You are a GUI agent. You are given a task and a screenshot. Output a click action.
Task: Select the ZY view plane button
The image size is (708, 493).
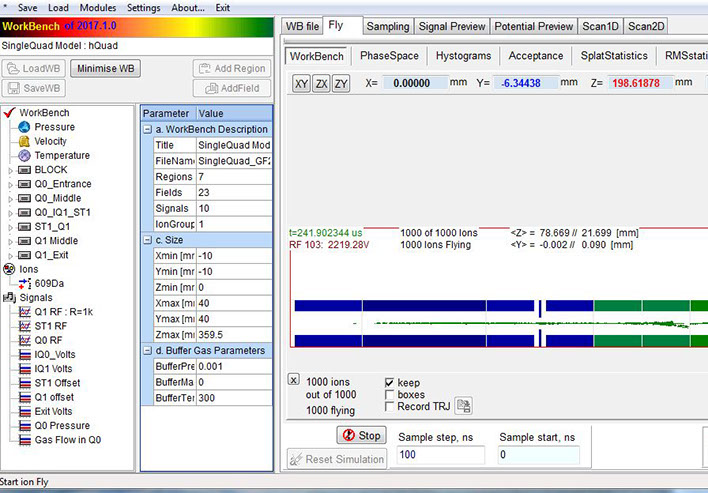(x=341, y=84)
